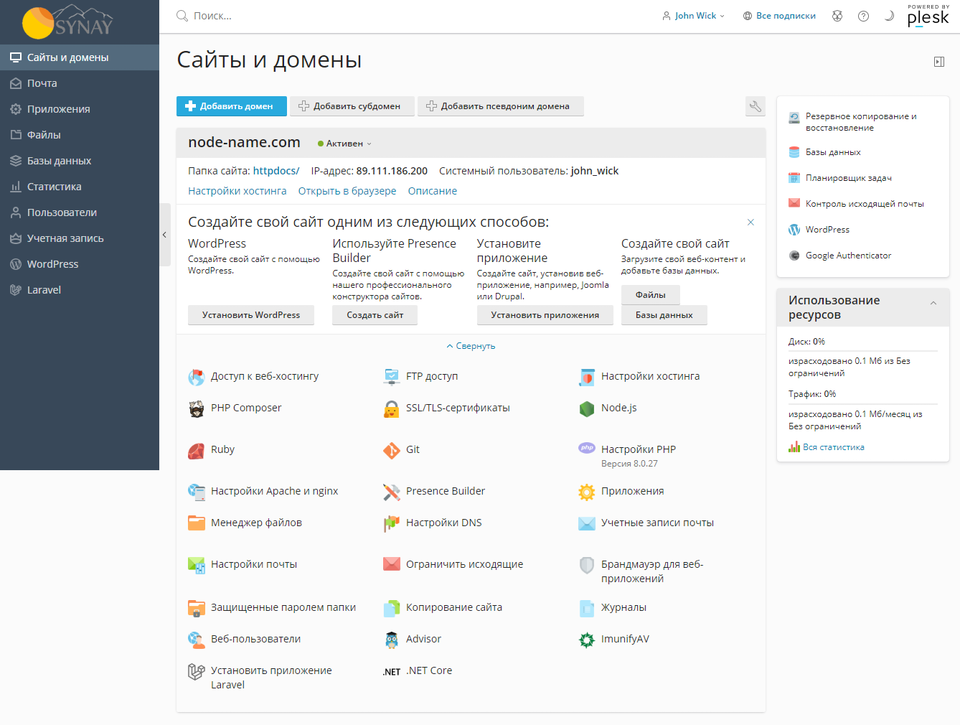The width and height of the screenshot is (960, 725).
Task: Open the httpdocs/ folder link
Action: [x=276, y=171]
